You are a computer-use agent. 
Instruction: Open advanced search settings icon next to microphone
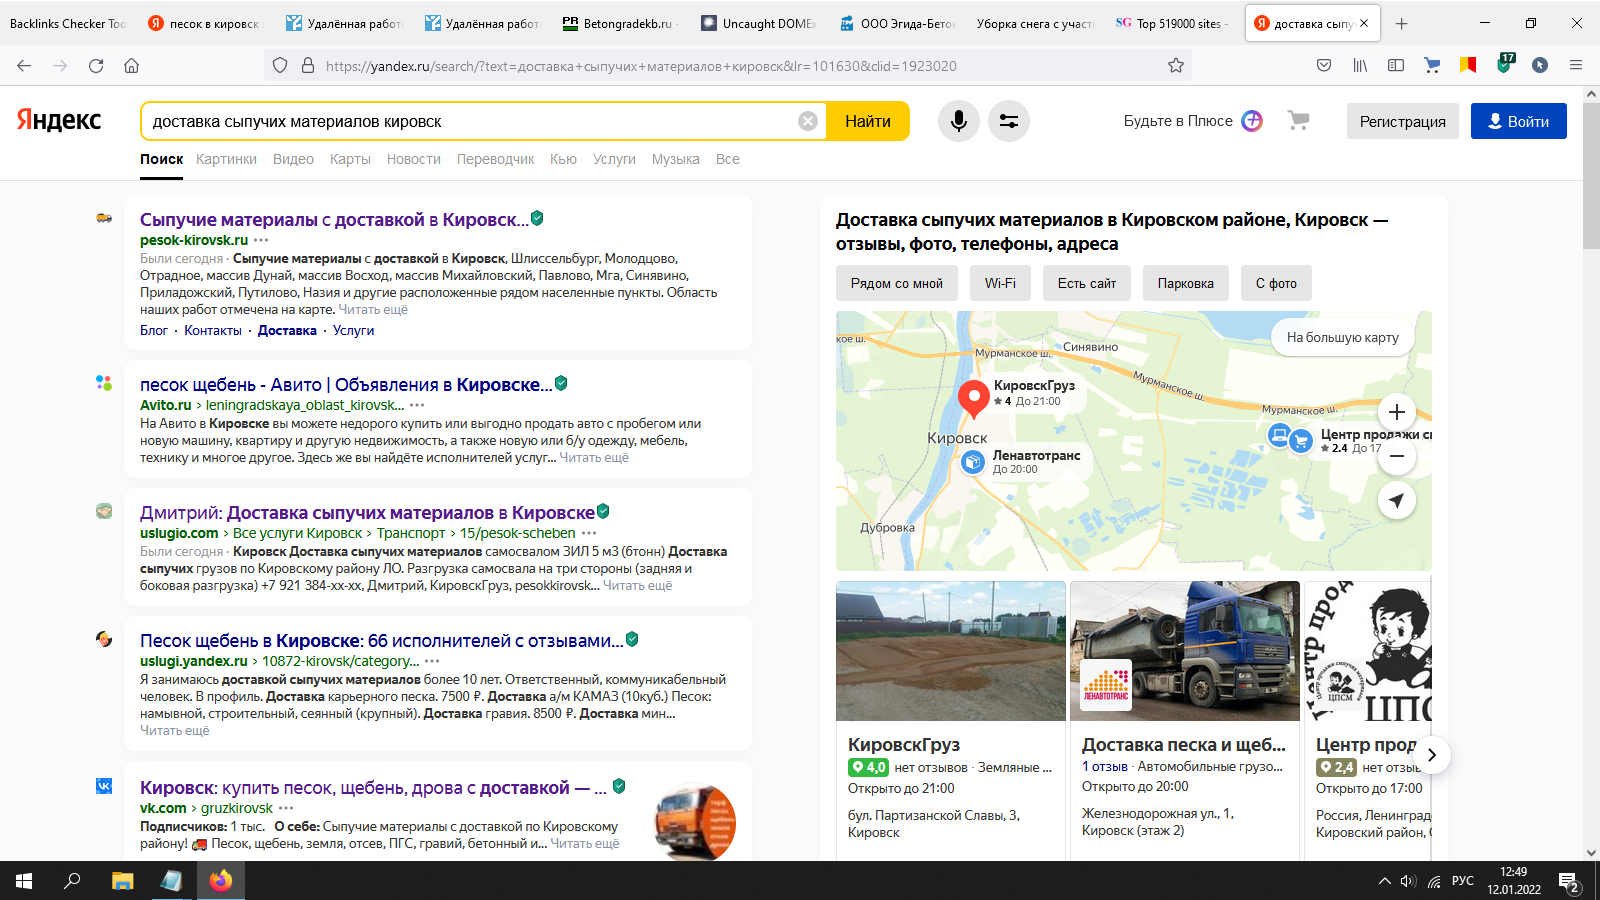1008,120
